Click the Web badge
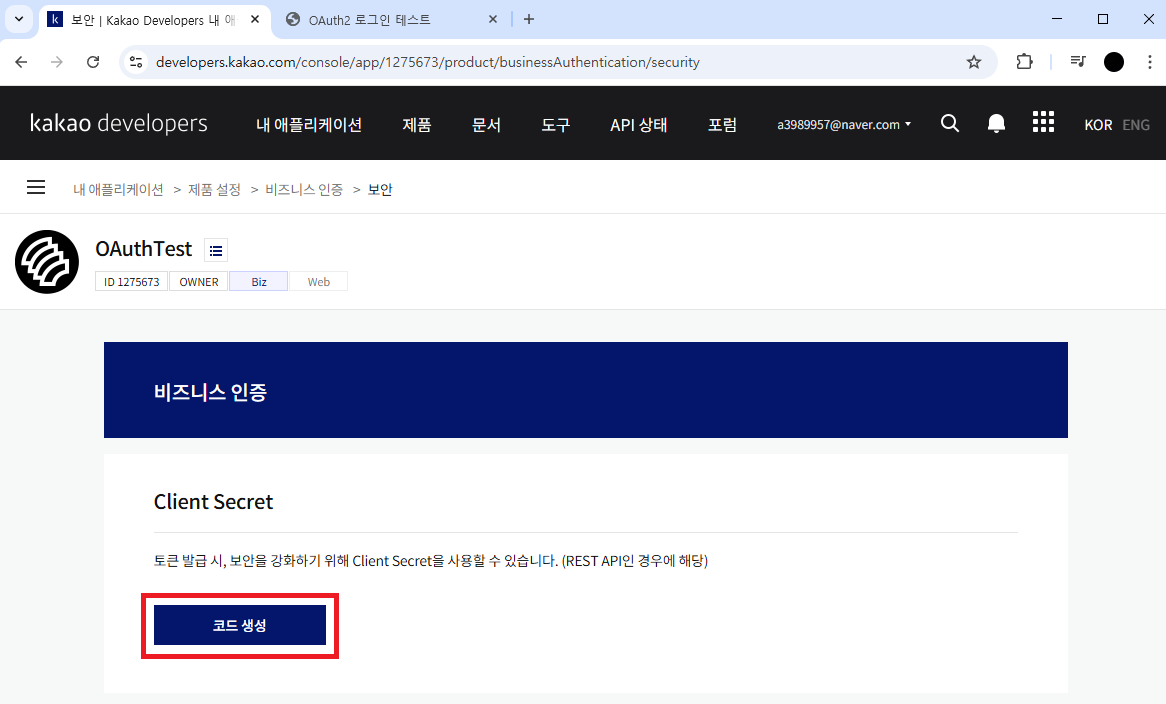Viewport: 1166px width, 704px height. pos(318,282)
